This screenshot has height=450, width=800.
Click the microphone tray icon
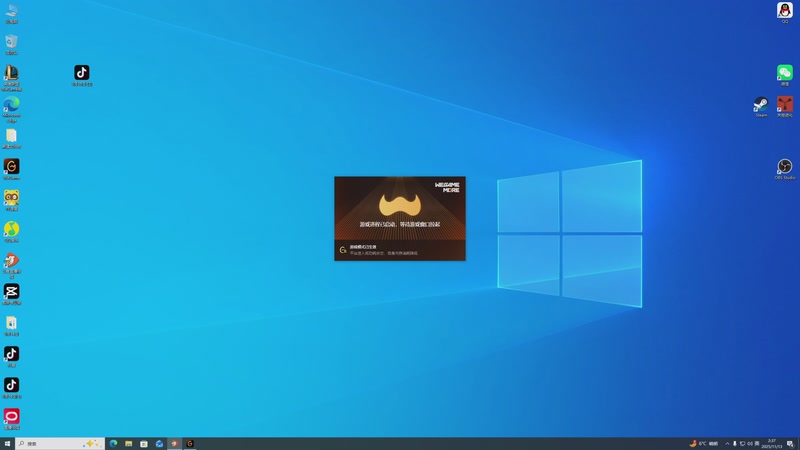[x=735, y=444]
